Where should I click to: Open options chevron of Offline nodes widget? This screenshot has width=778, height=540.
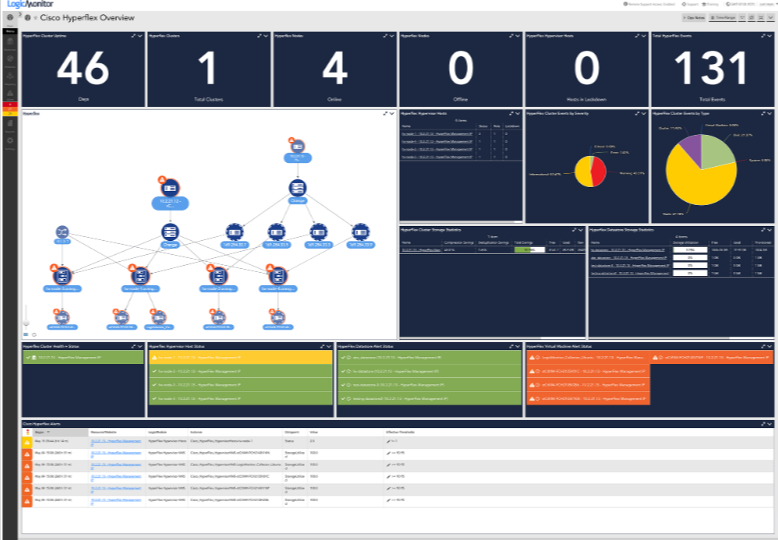tap(518, 36)
